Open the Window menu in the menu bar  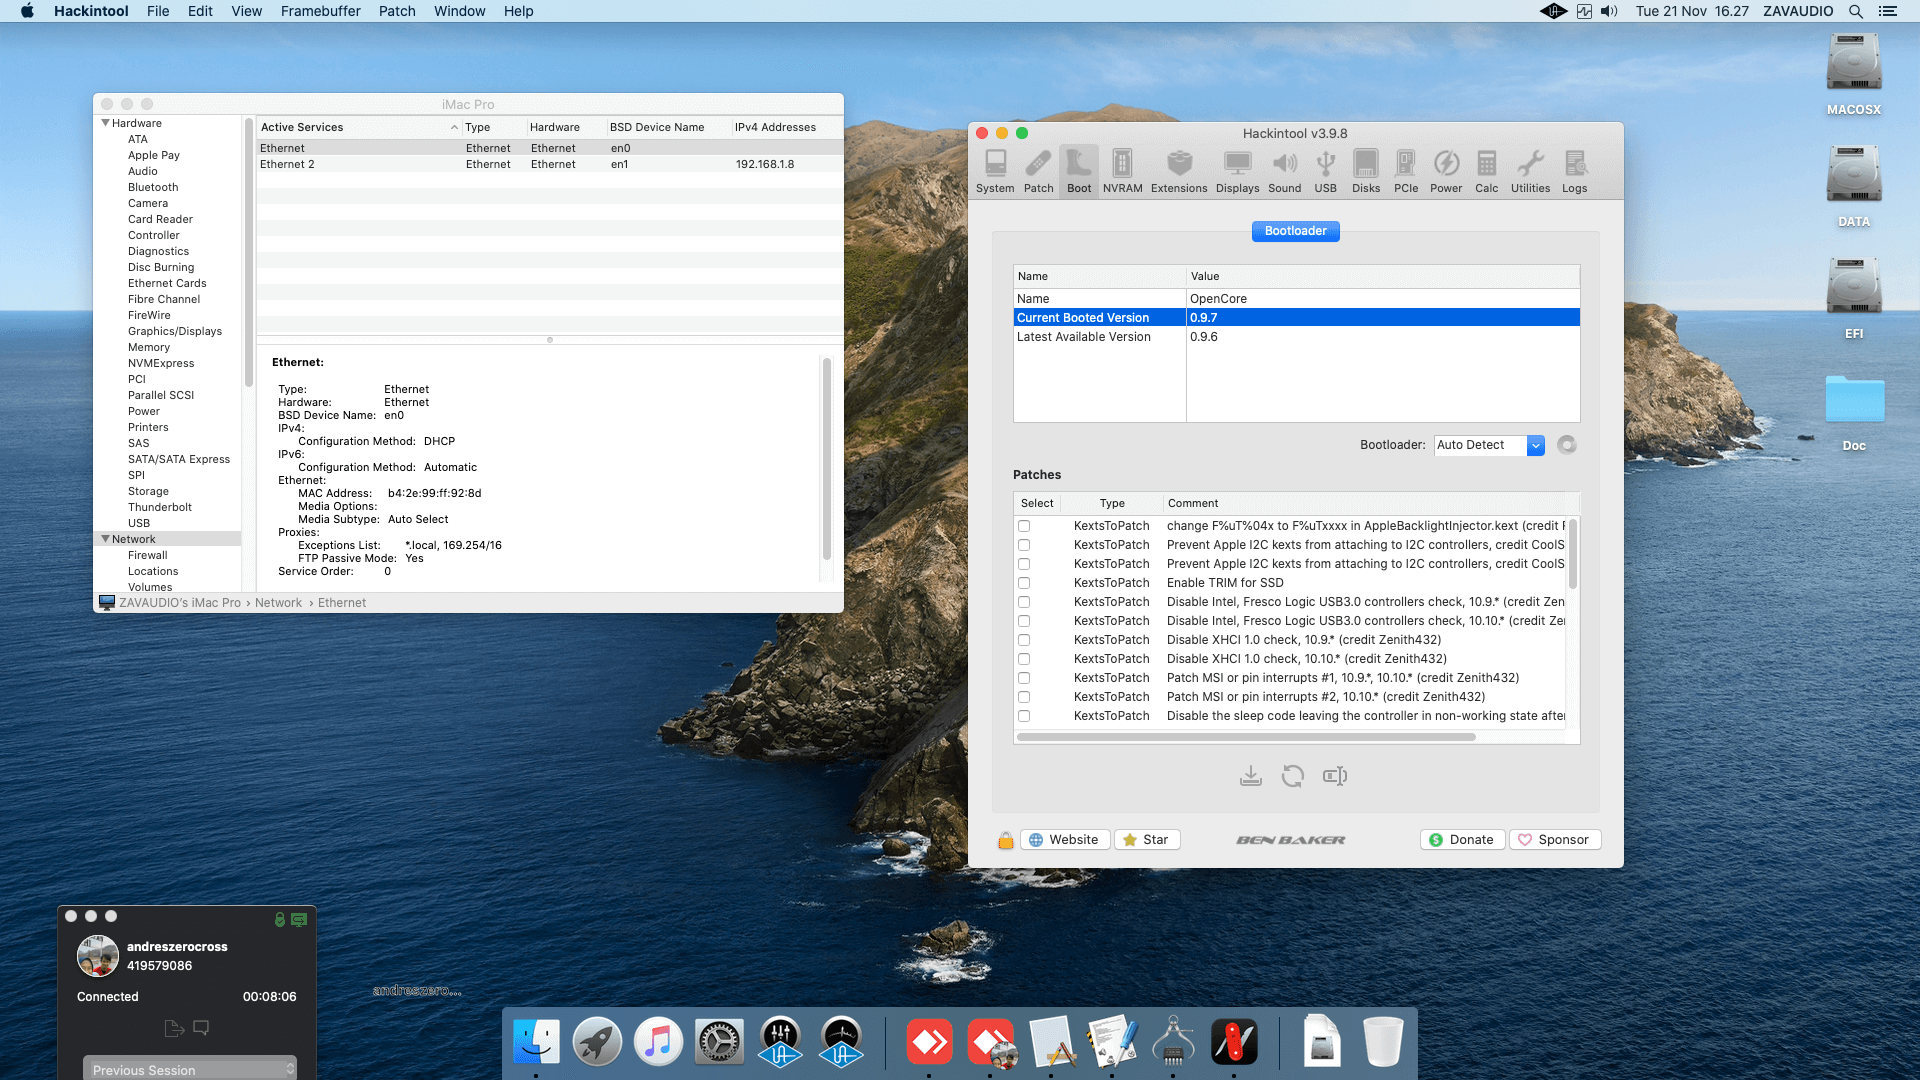coord(459,11)
